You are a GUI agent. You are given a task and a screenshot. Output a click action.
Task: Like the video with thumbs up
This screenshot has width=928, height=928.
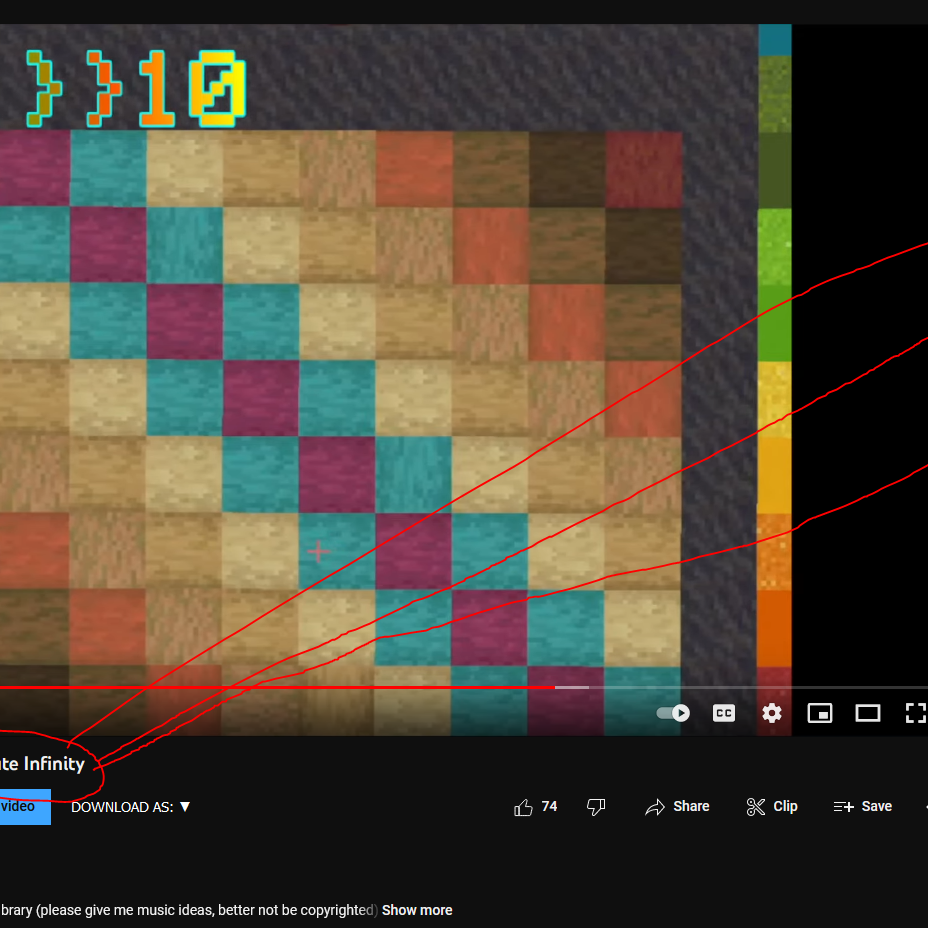[523, 807]
